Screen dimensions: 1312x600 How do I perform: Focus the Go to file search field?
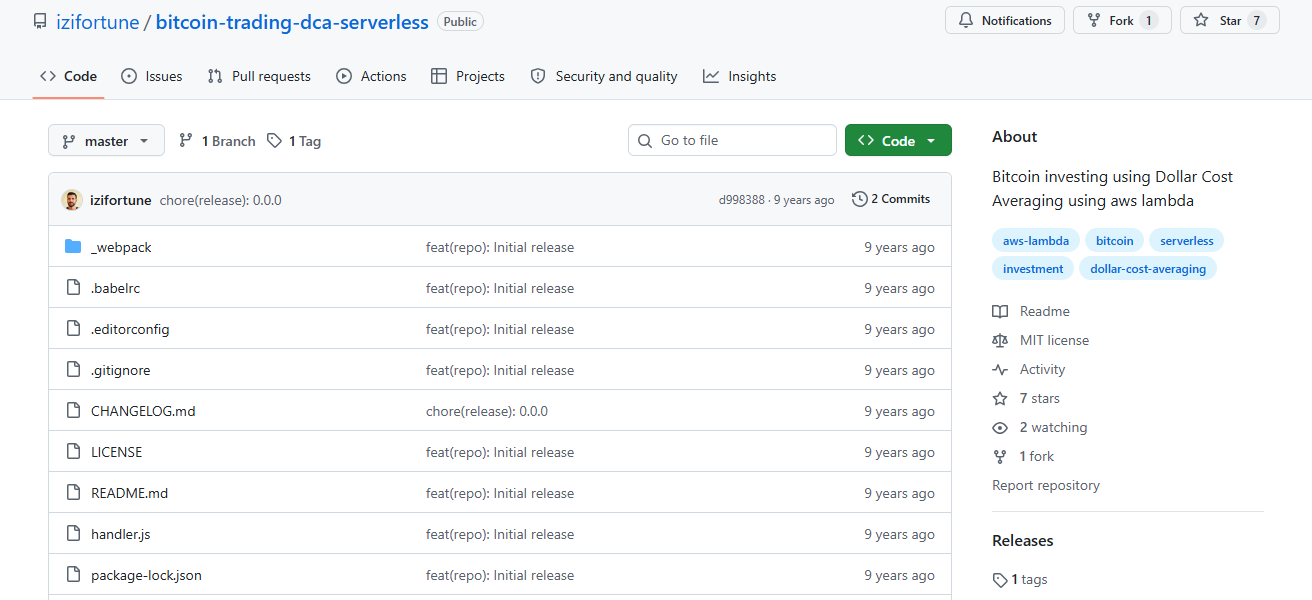[732, 140]
